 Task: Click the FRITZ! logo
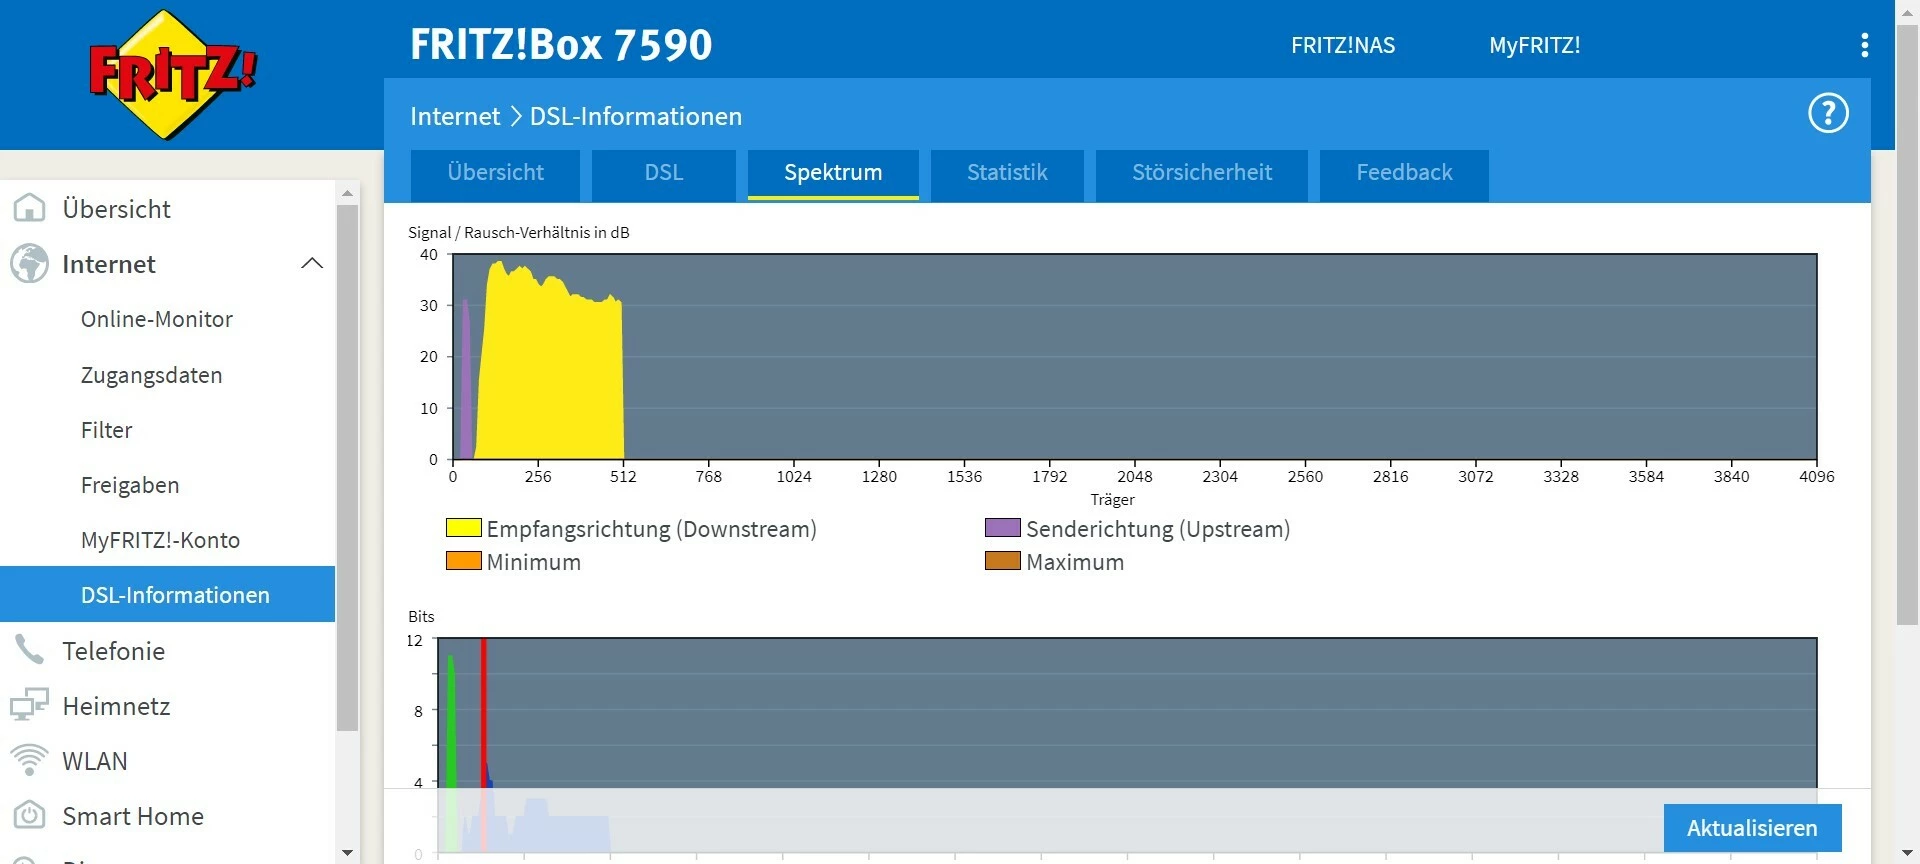coord(172,75)
